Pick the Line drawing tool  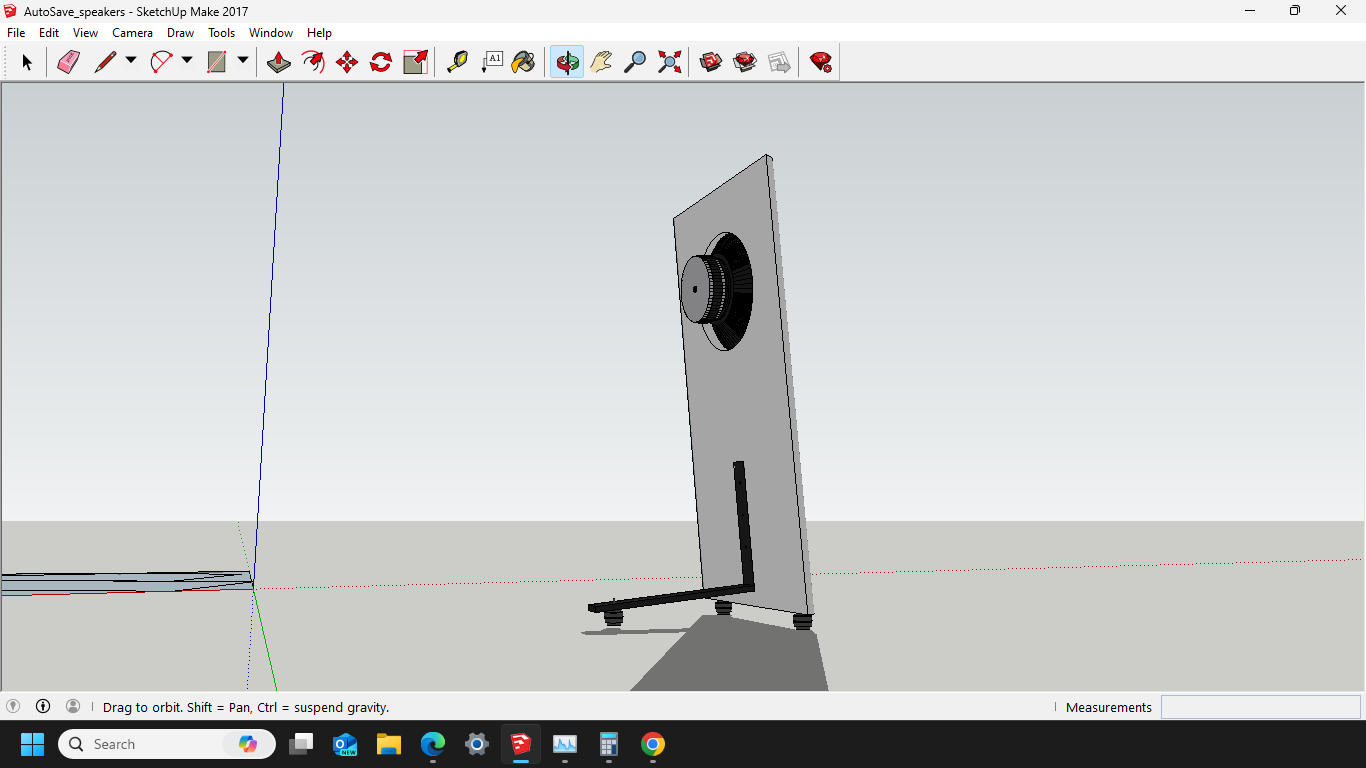pos(103,61)
